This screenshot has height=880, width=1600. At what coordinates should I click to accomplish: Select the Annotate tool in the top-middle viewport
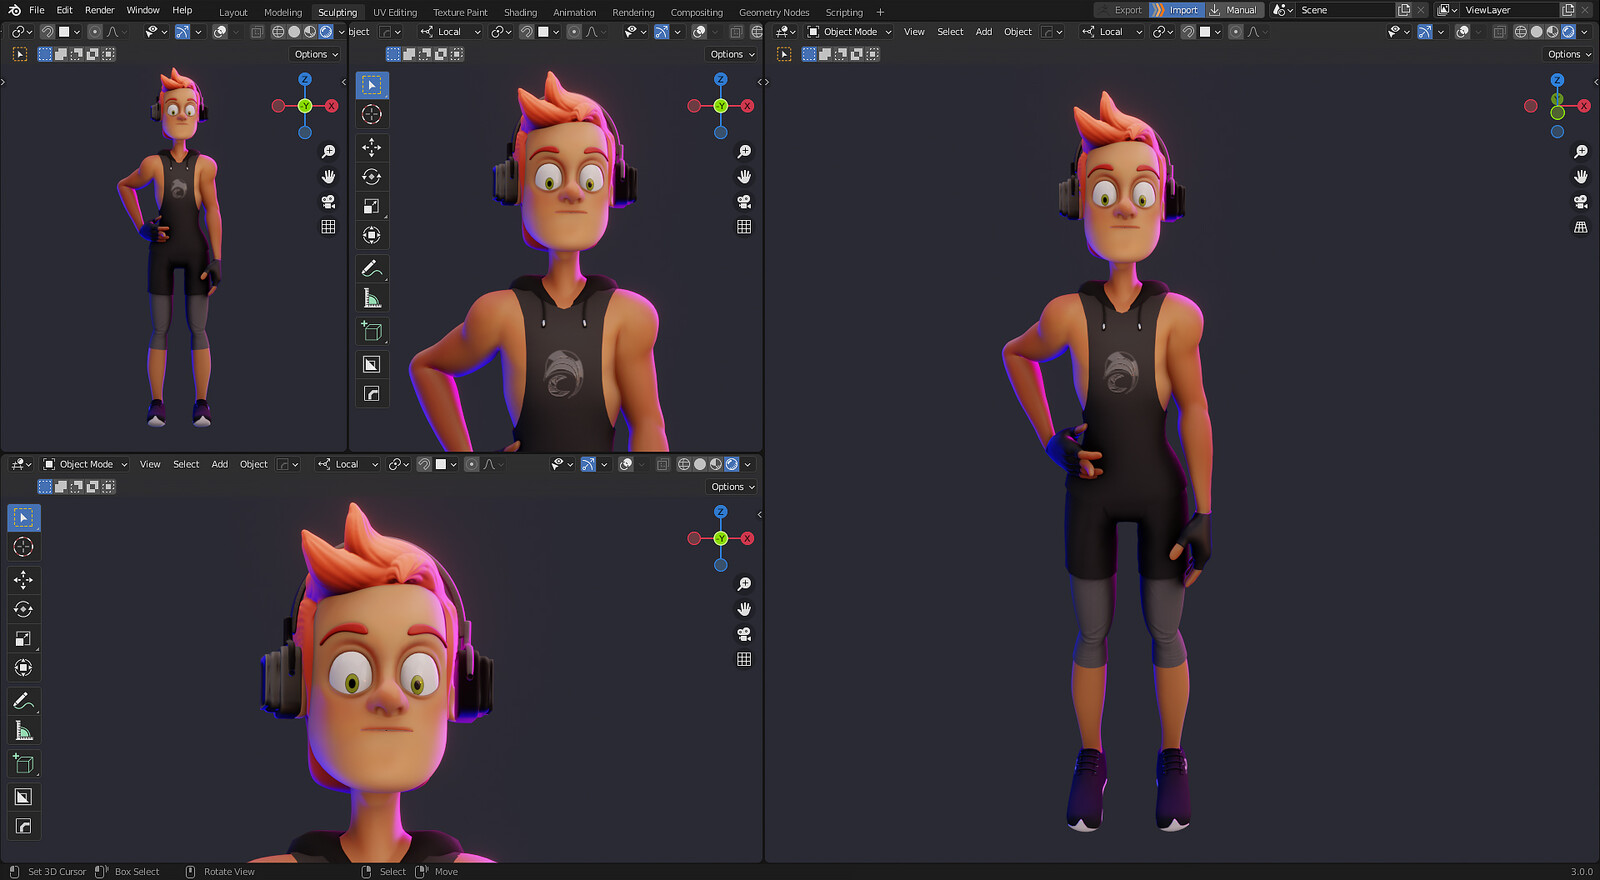[x=372, y=269]
